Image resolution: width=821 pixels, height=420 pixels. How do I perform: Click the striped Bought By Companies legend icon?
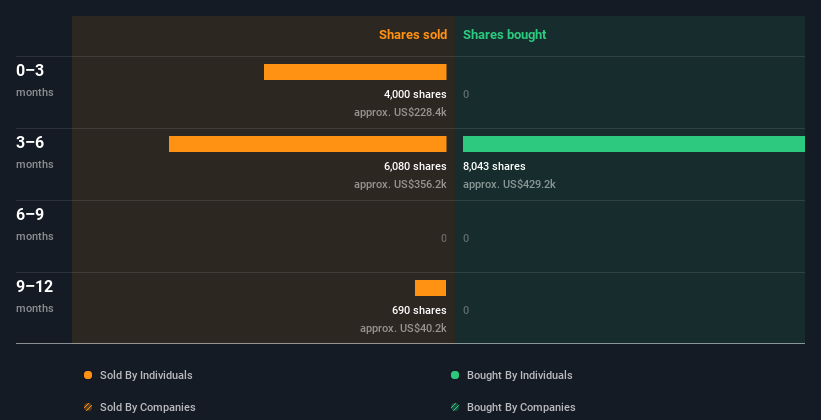pyautogui.click(x=455, y=407)
